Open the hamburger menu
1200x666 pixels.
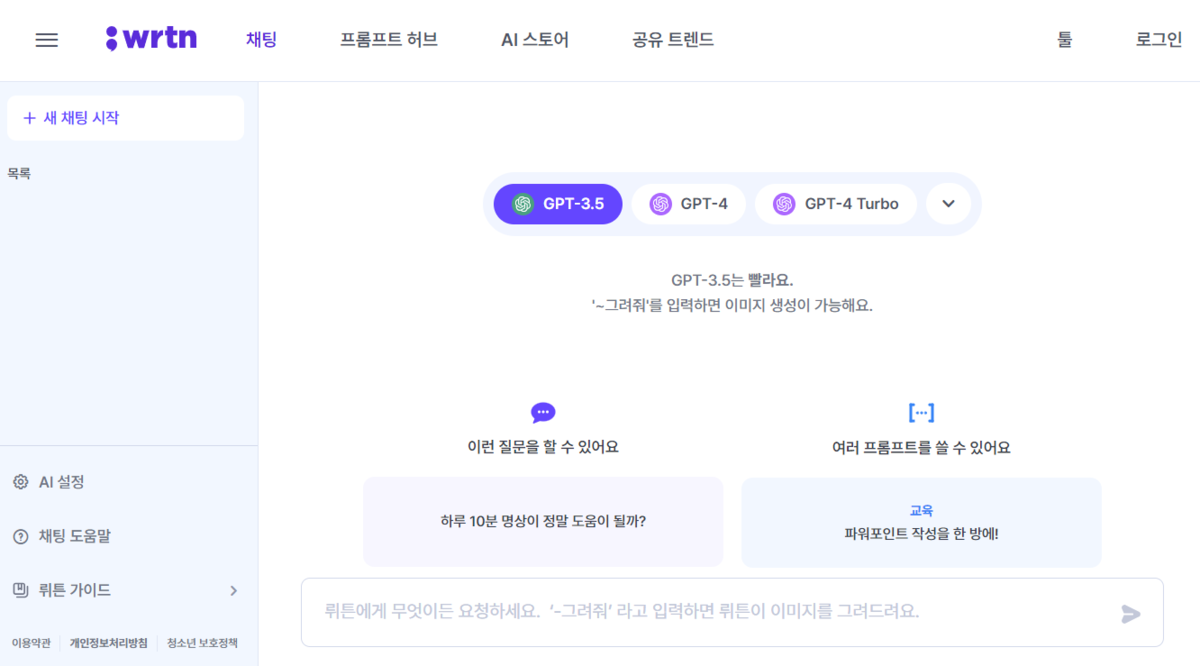[x=47, y=39]
